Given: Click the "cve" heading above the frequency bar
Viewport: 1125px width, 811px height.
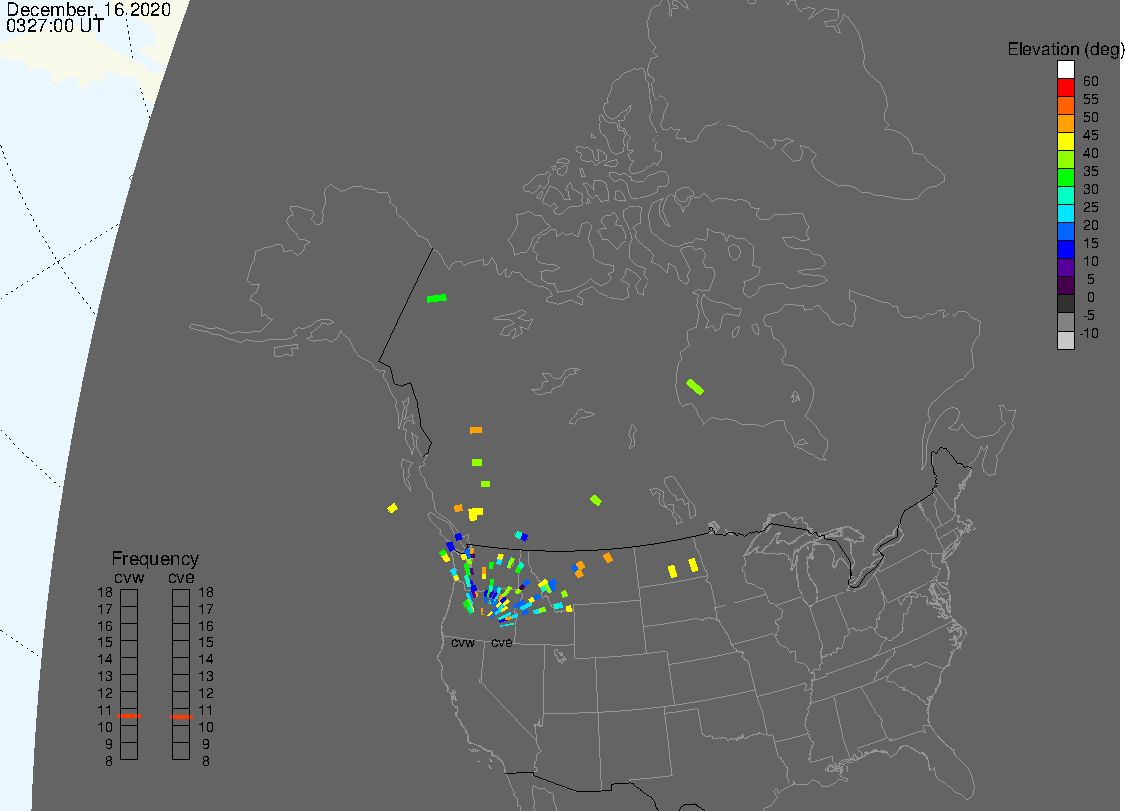Looking at the screenshot, I should 182,578.
